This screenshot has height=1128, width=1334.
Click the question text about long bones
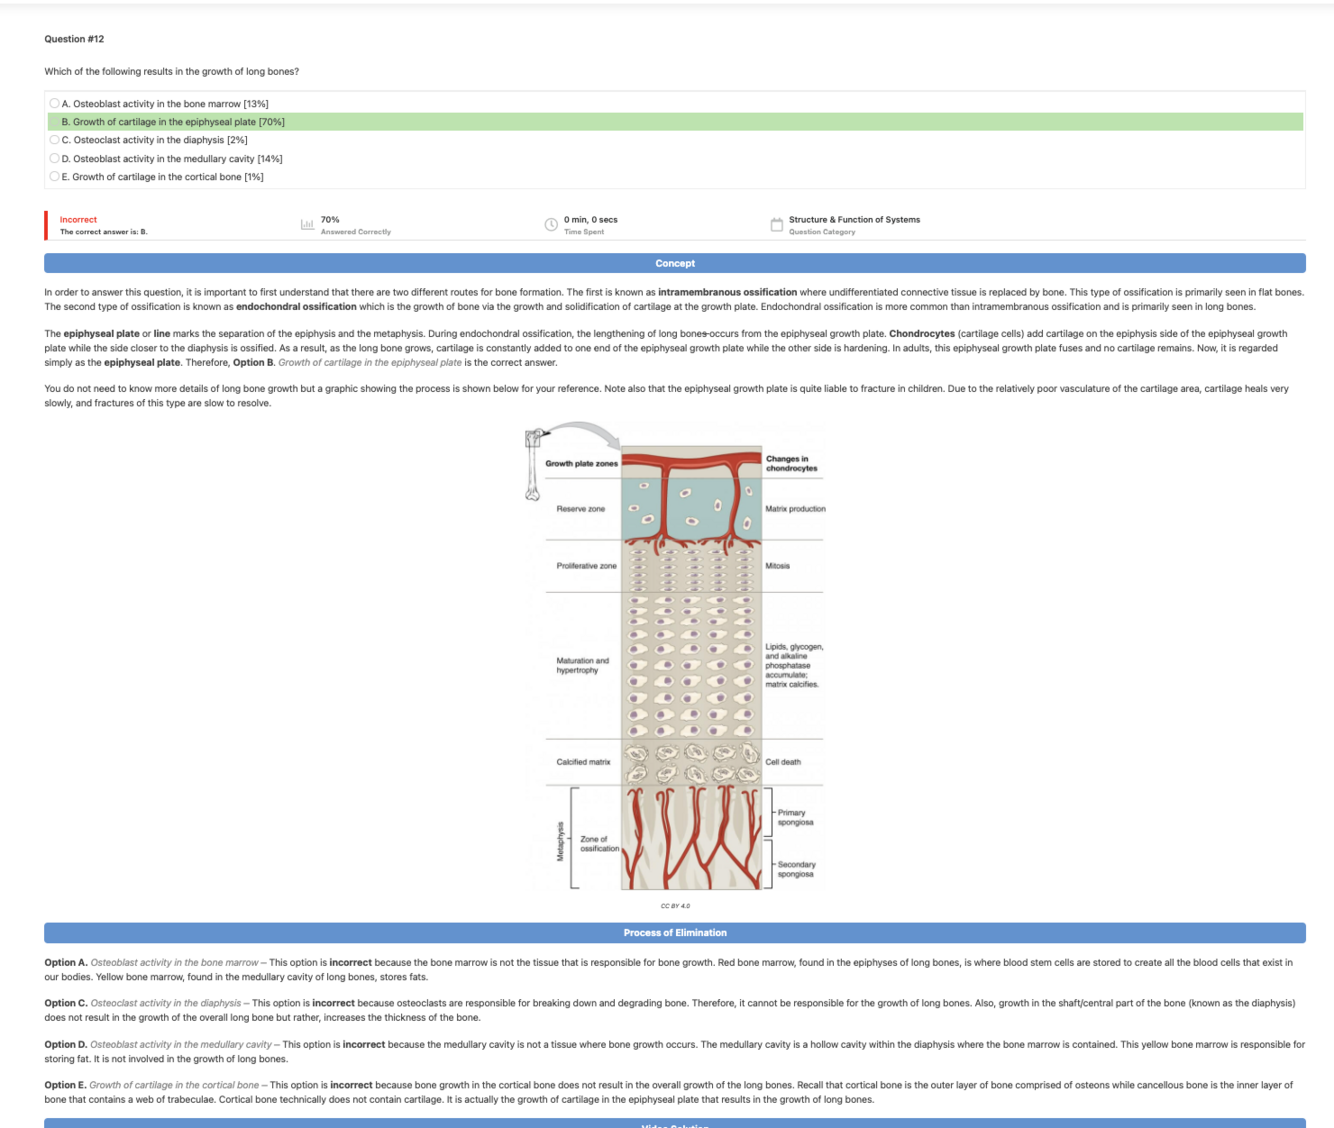point(171,72)
